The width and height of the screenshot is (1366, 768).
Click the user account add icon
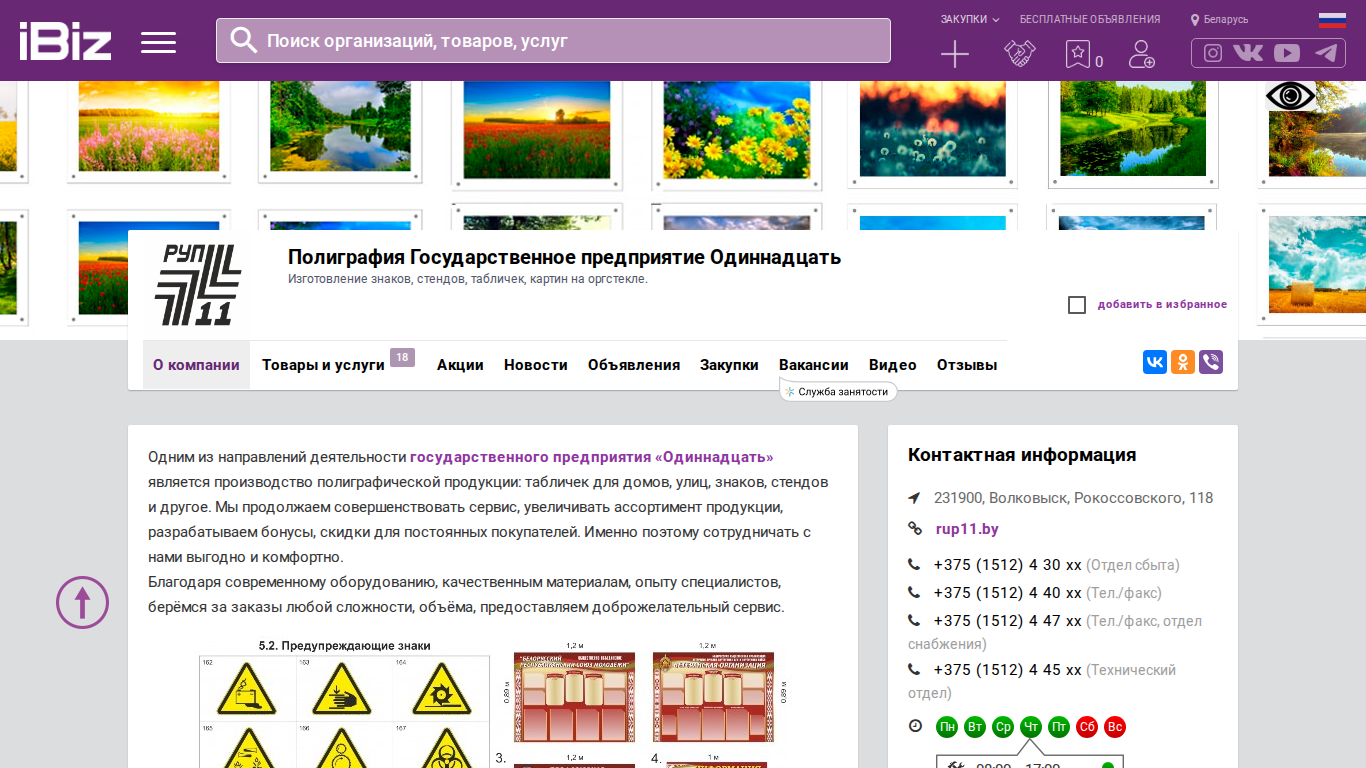1141,54
